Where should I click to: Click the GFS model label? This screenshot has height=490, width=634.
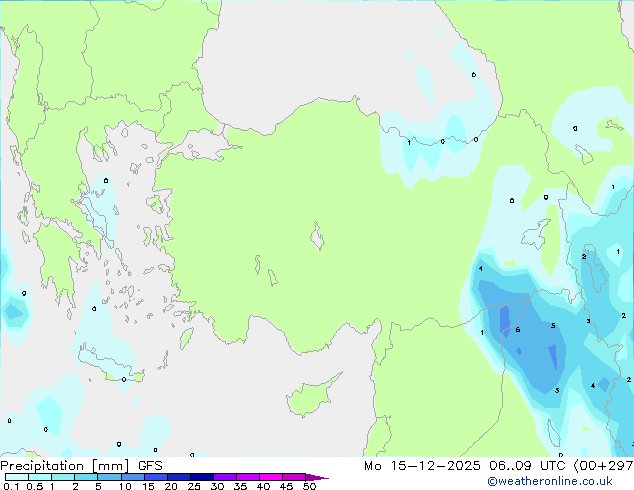pos(150,466)
